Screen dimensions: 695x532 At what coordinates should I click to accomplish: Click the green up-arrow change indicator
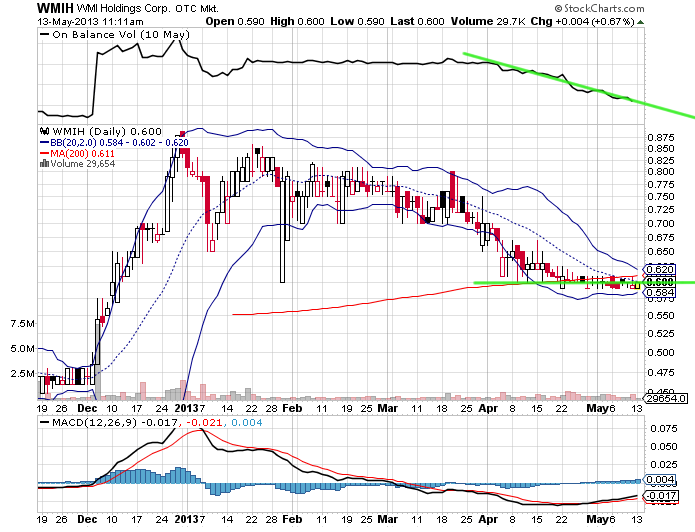click(x=640, y=22)
